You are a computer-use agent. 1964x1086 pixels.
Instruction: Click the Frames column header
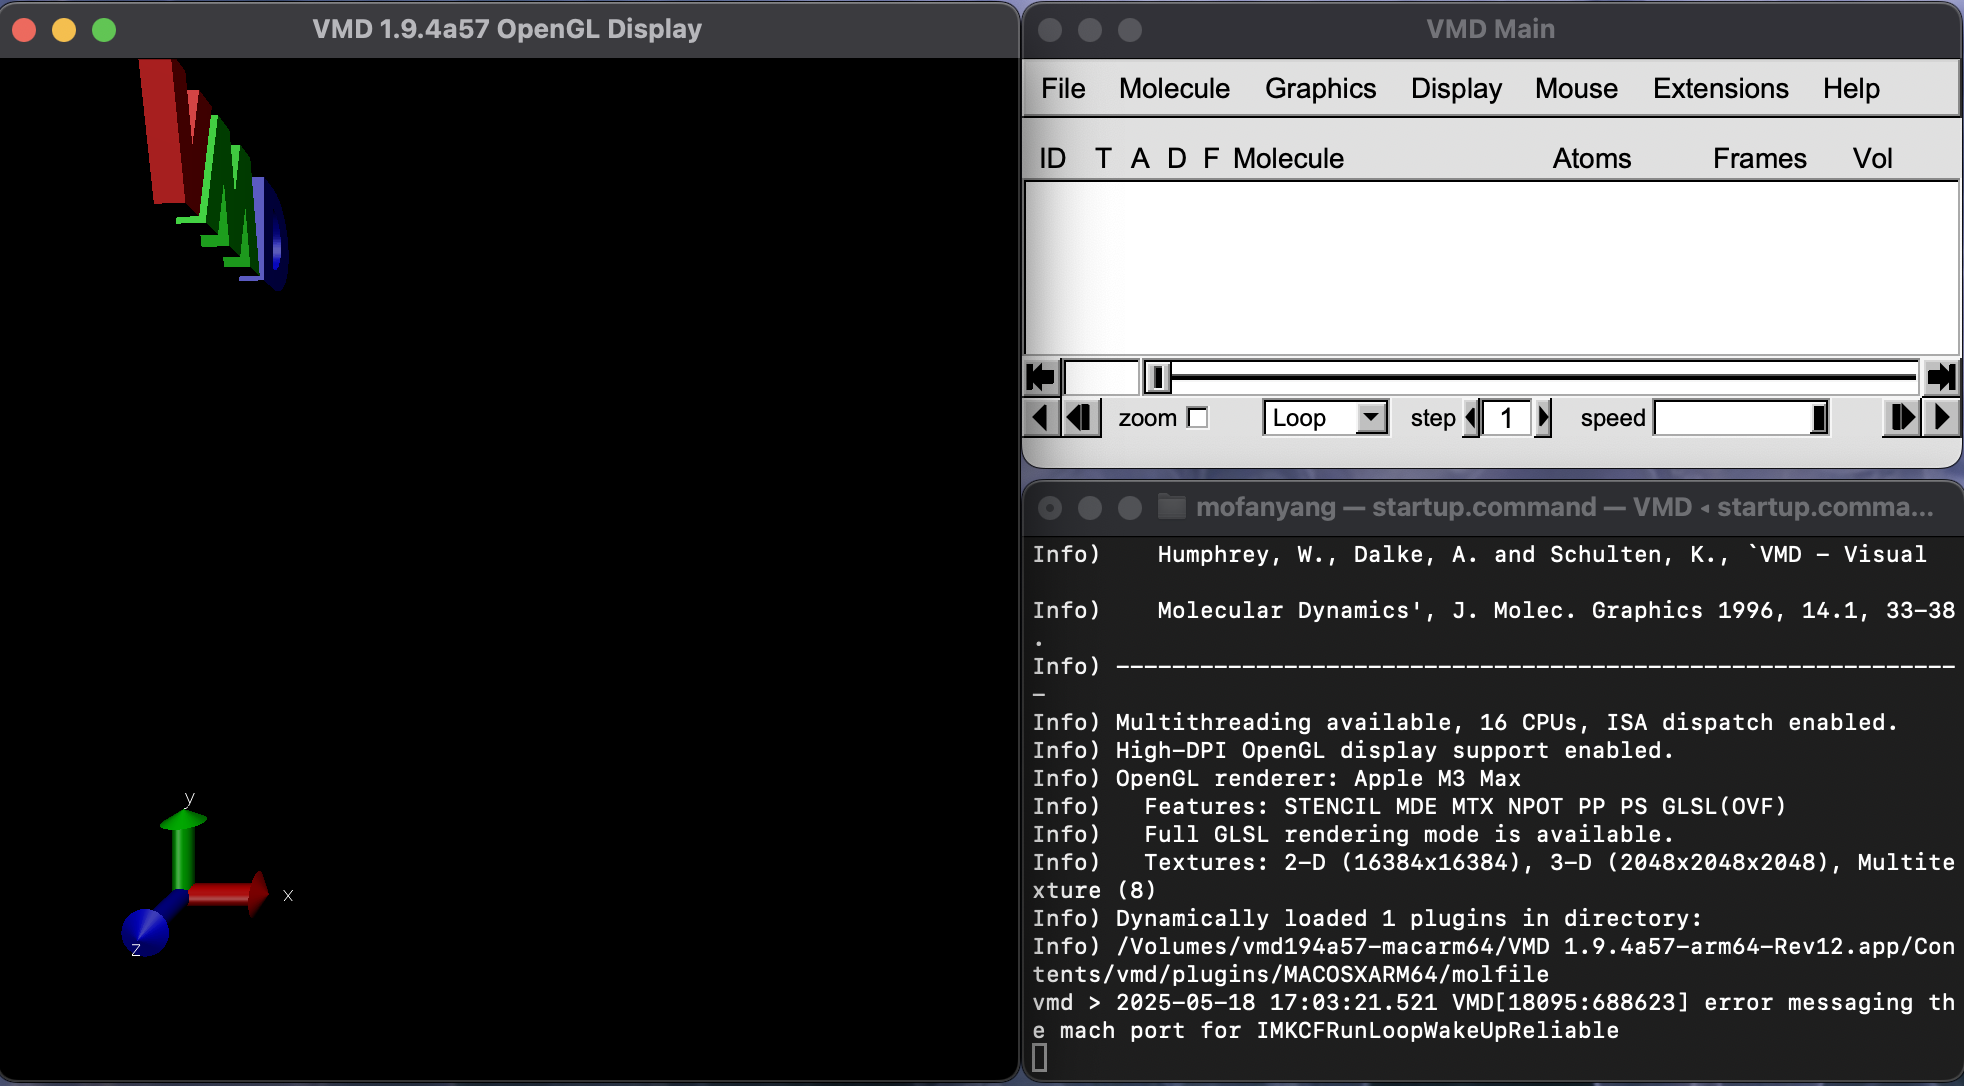coord(1759,158)
